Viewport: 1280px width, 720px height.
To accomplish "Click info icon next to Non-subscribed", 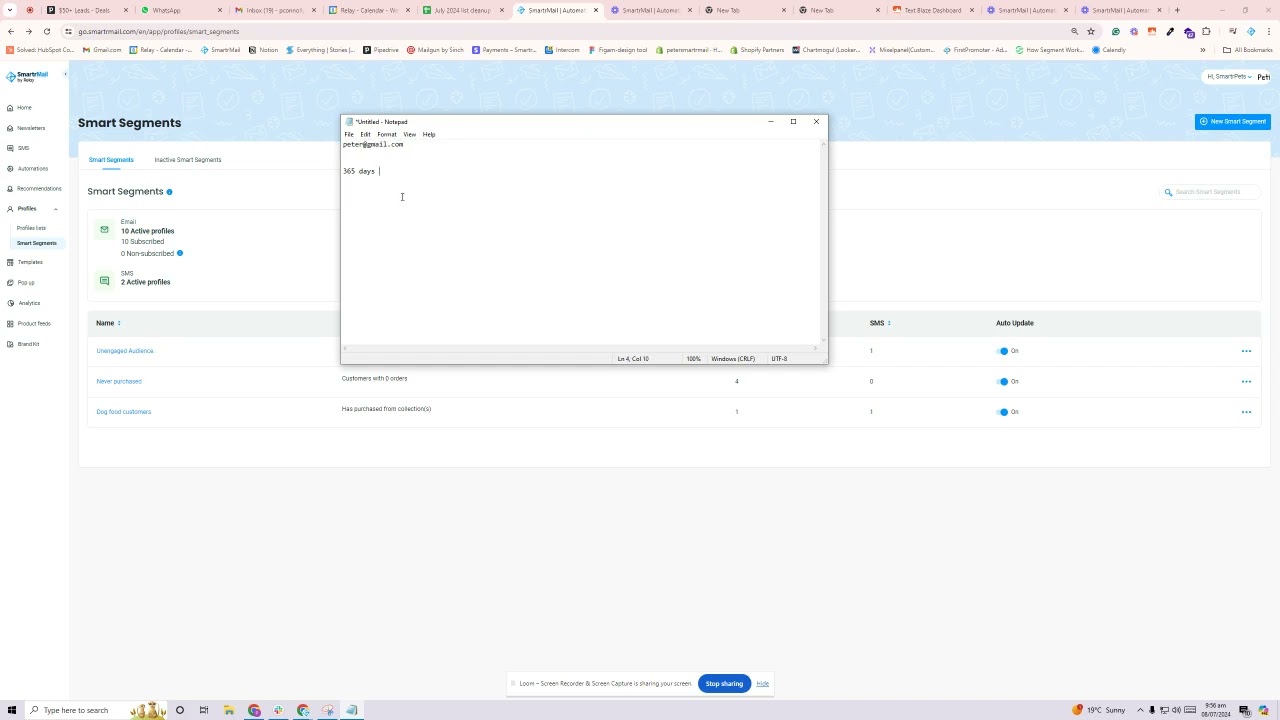I will (180, 253).
